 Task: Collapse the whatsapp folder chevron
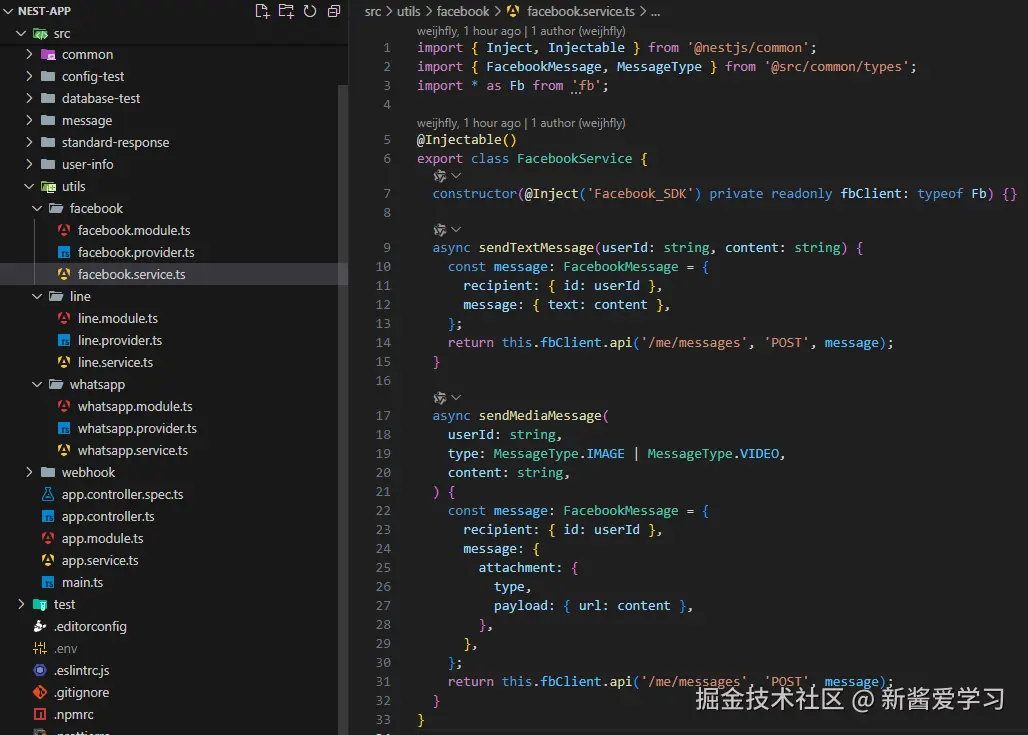tap(37, 384)
